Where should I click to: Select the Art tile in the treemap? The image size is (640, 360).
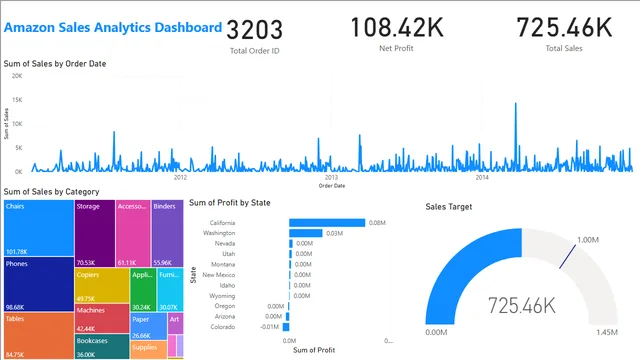176,323
